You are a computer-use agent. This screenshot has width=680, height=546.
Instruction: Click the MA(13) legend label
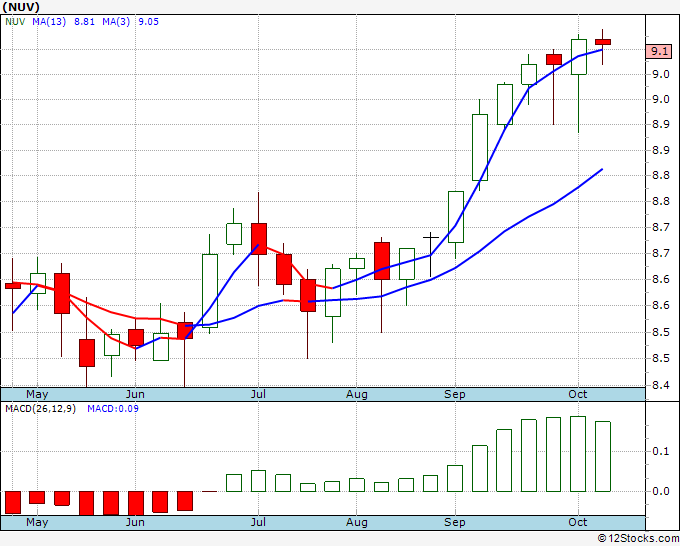click(x=49, y=22)
